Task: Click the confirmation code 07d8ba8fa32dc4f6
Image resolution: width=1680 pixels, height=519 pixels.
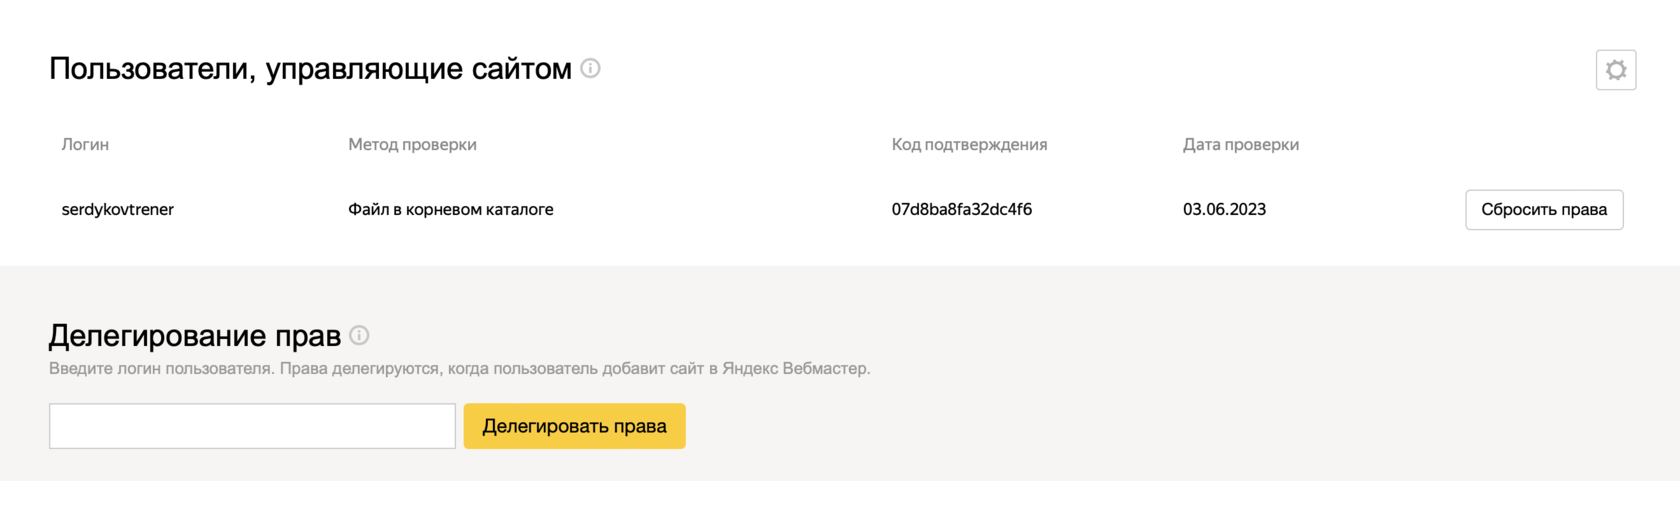Action: [962, 209]
